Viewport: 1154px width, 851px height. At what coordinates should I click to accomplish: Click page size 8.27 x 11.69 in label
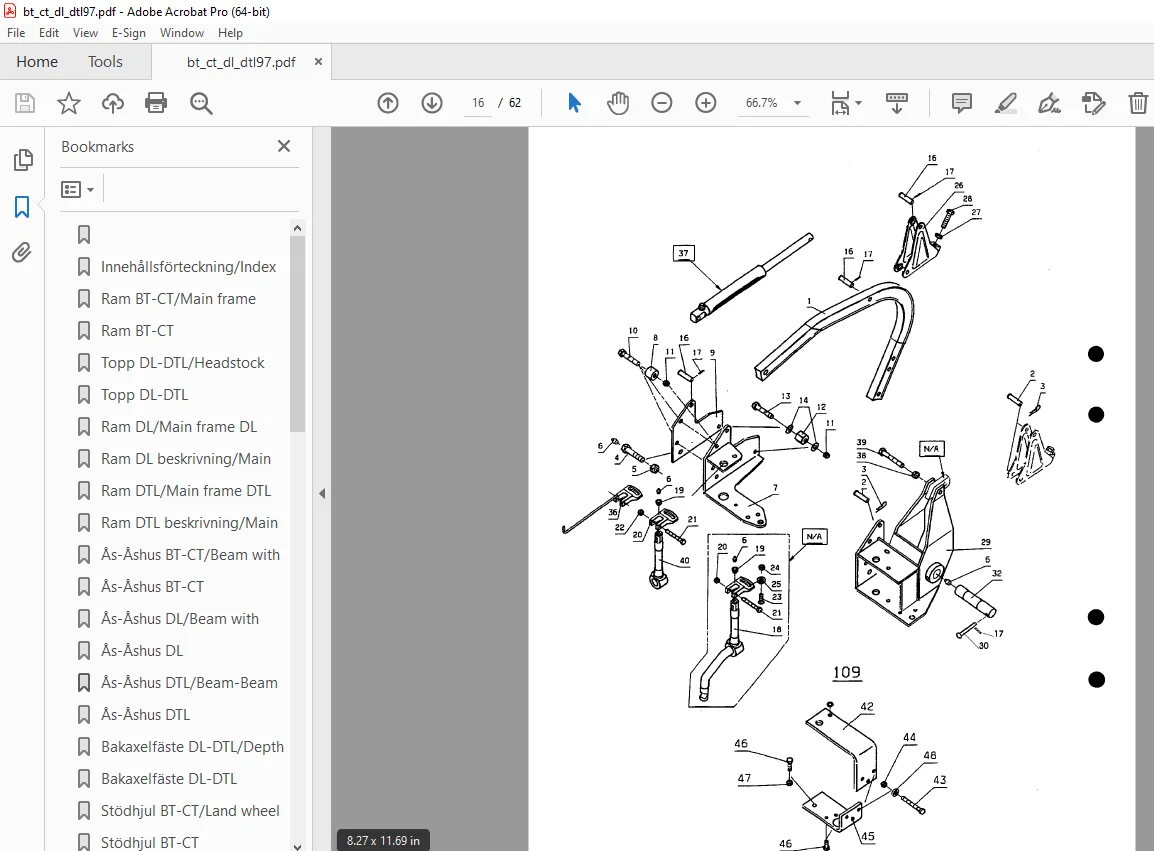383,841
